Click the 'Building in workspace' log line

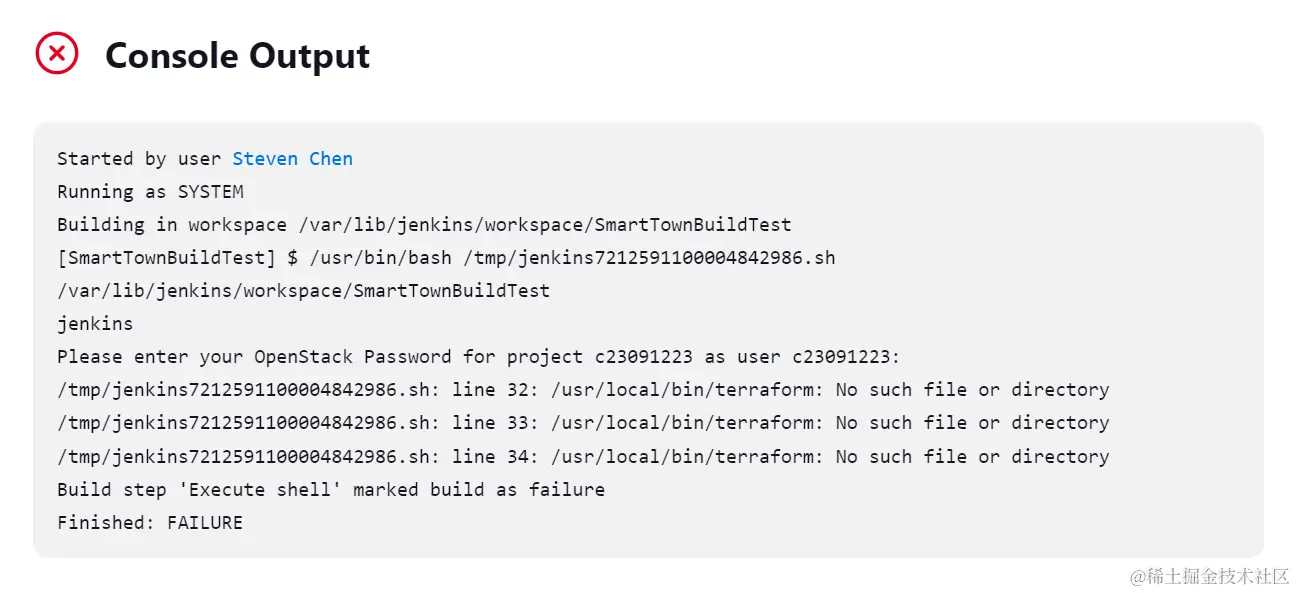click(x=424, y=225)
